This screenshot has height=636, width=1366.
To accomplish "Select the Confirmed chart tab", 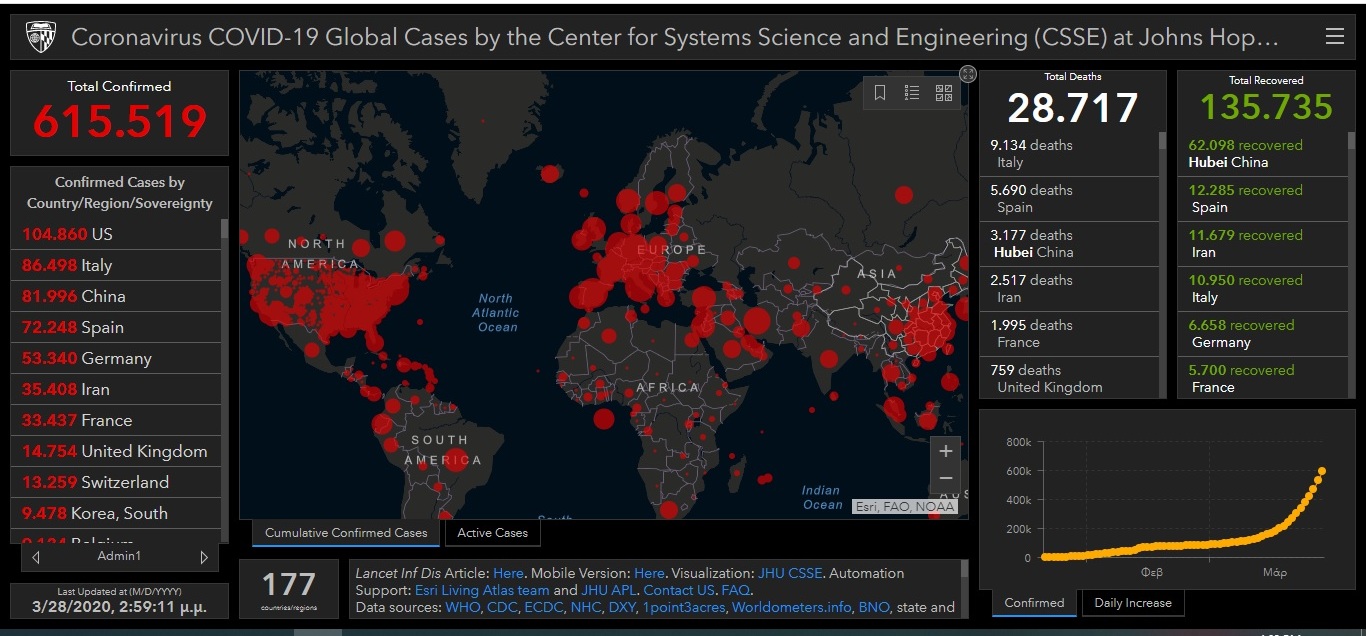I will pyautogui.click(x=1034, y=603).
